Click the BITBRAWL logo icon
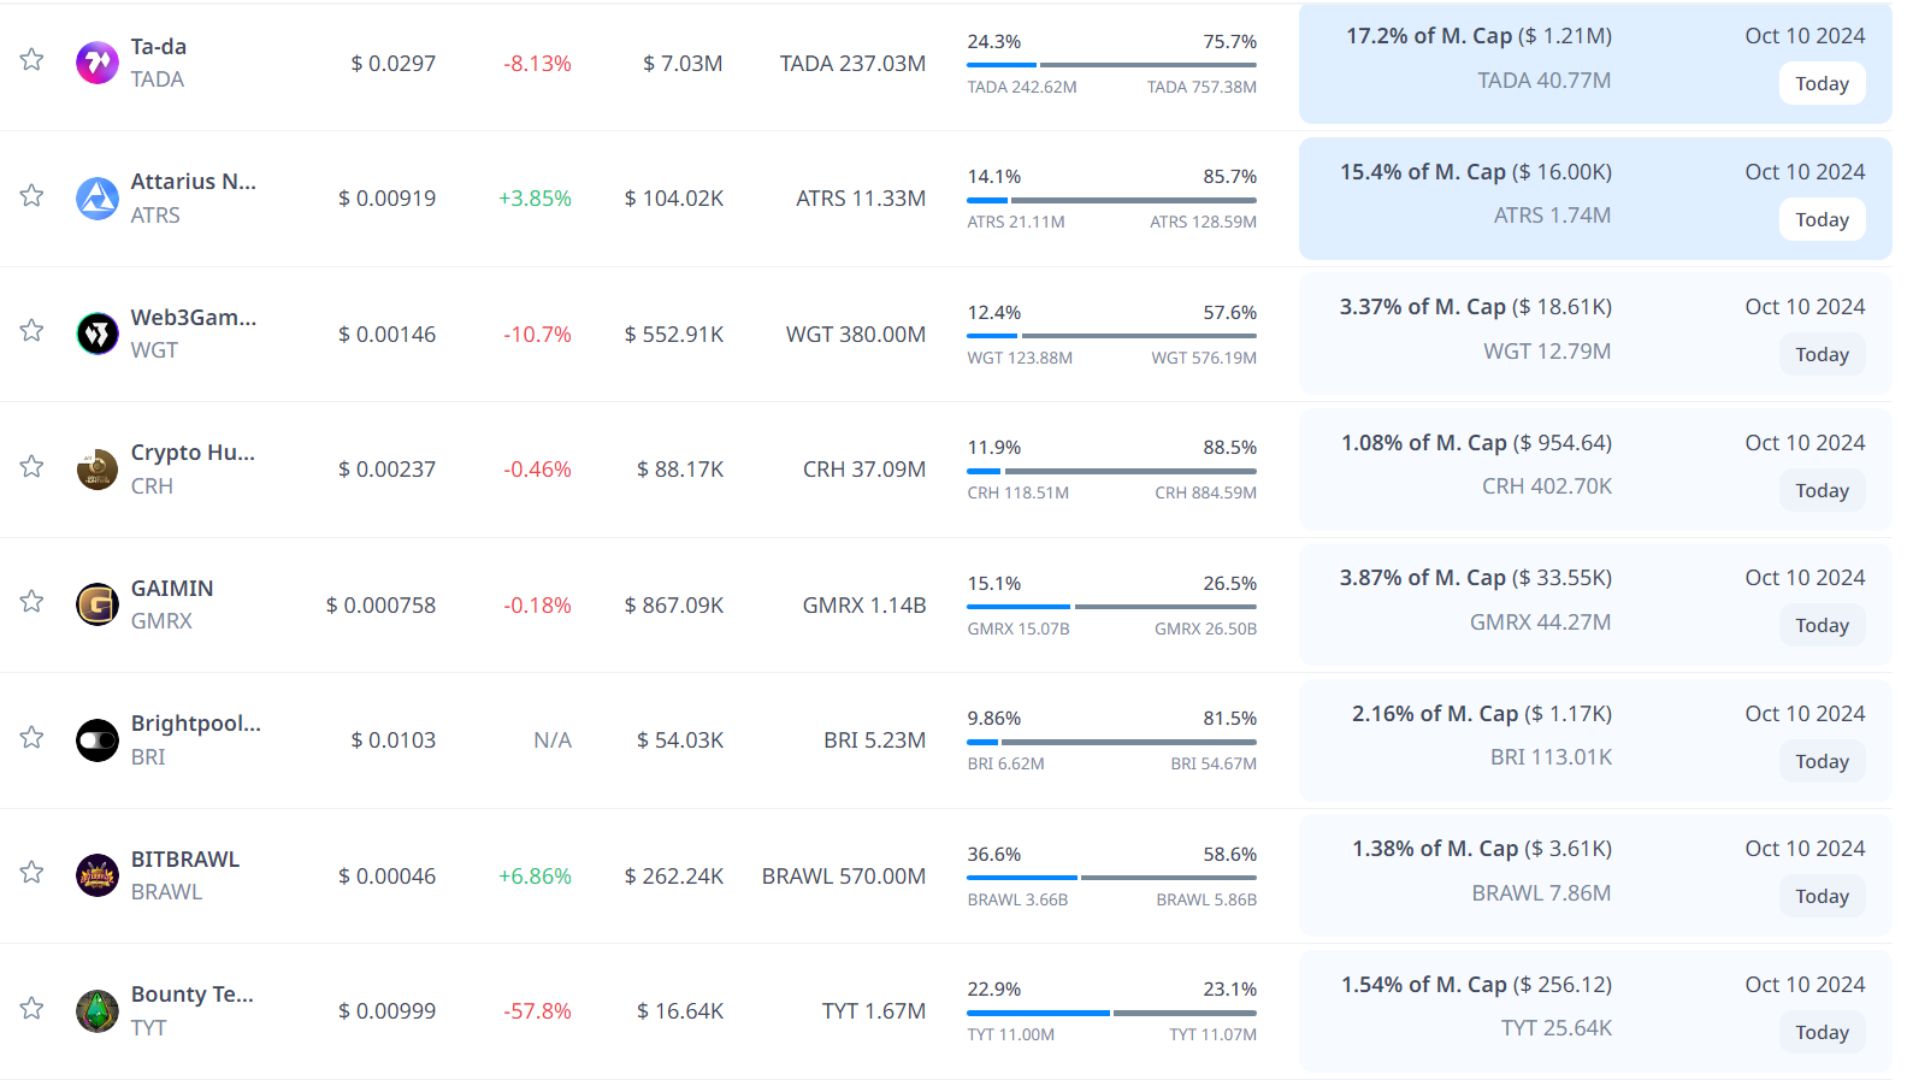 (x=97, y=876)
